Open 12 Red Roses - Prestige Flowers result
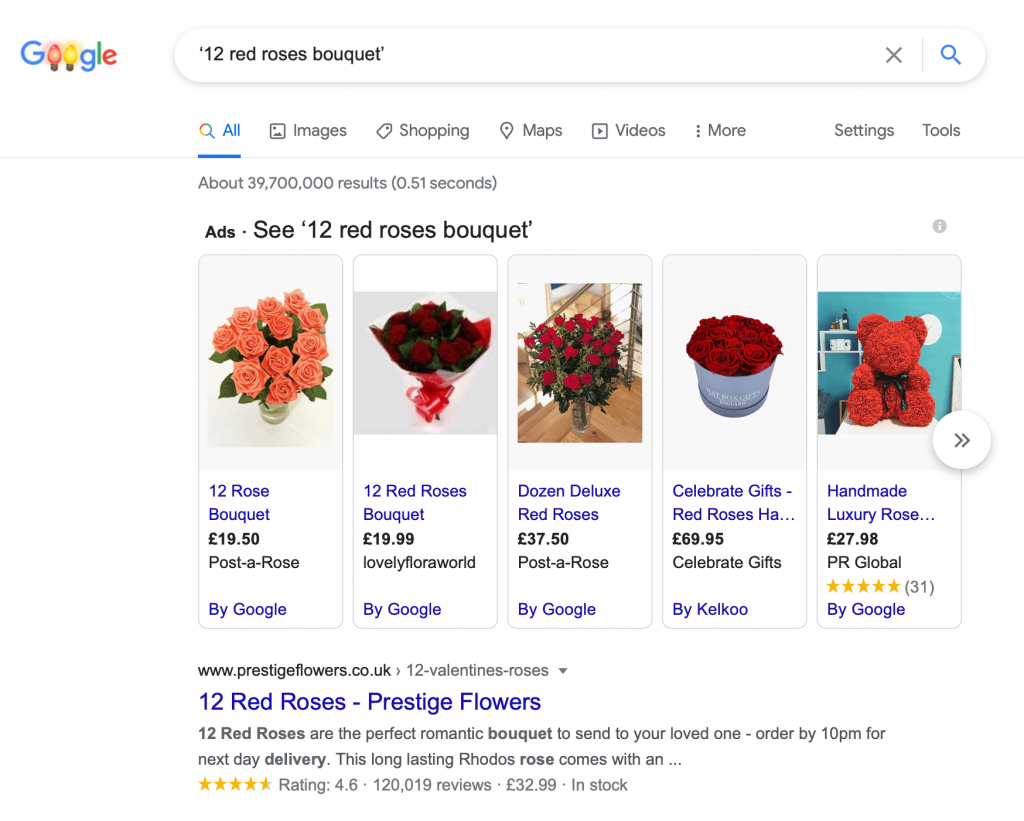The height and width of the screenshot is (821, 1024). [x=370, y=701]
